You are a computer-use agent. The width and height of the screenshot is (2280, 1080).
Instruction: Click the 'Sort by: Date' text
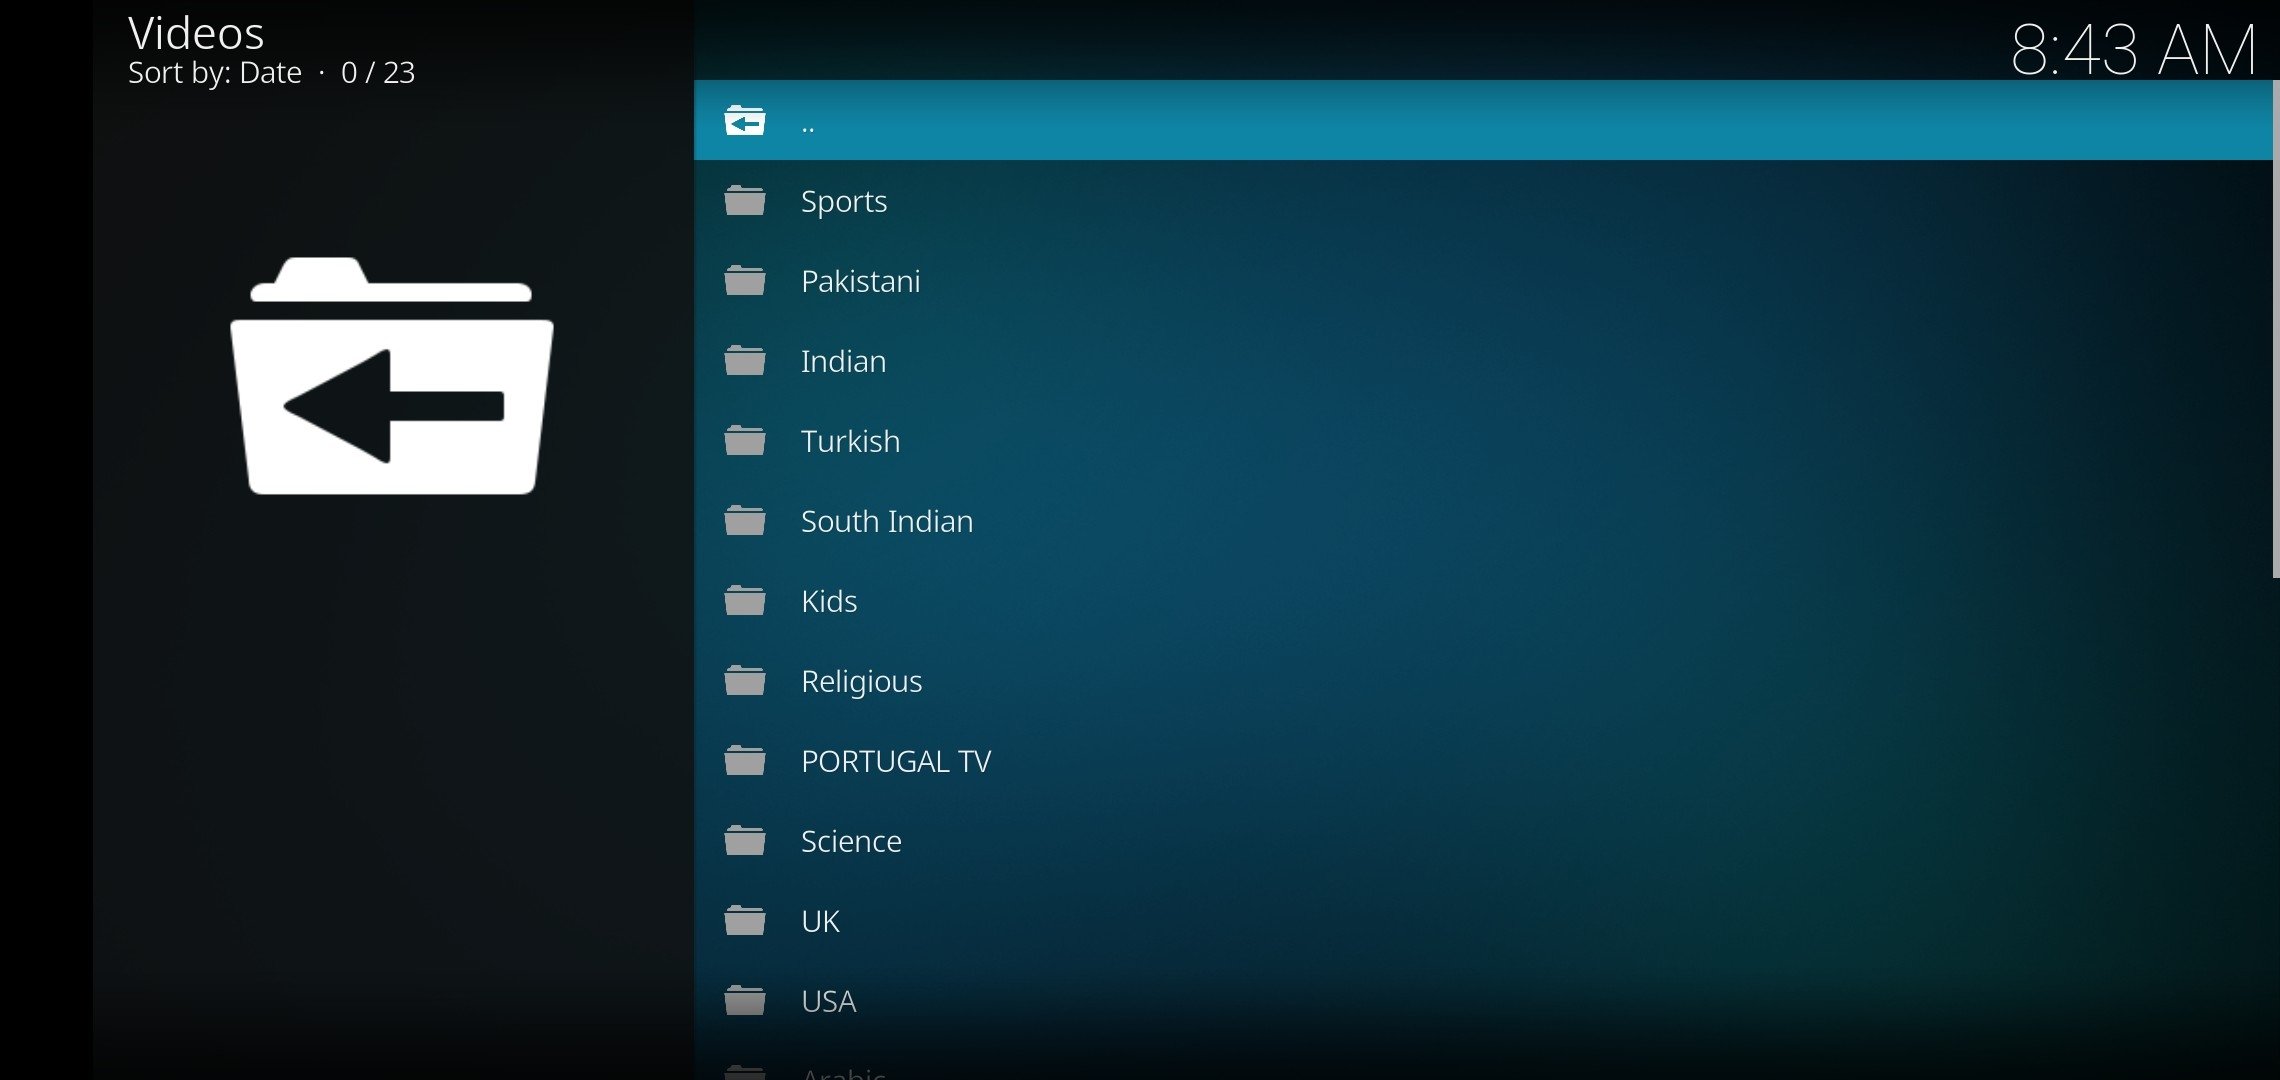(215, 73)
